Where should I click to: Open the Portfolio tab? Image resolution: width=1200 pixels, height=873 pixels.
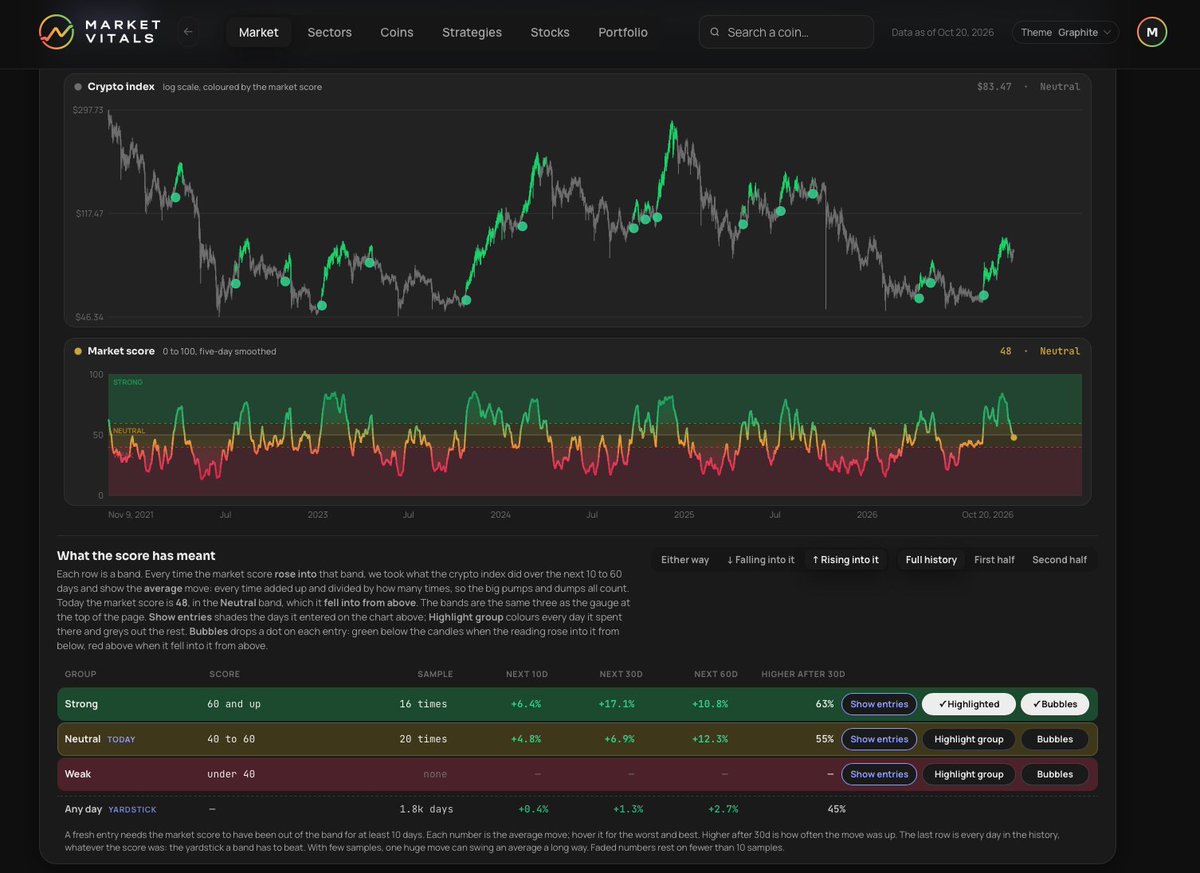point(623,32)
